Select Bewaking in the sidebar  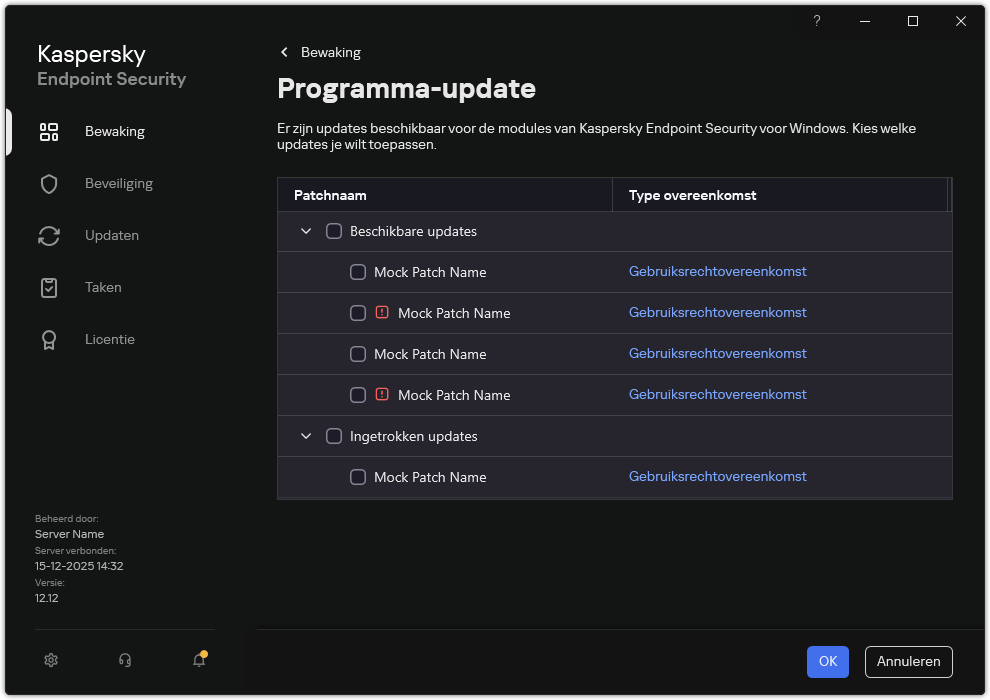click(x=114, y=132)
